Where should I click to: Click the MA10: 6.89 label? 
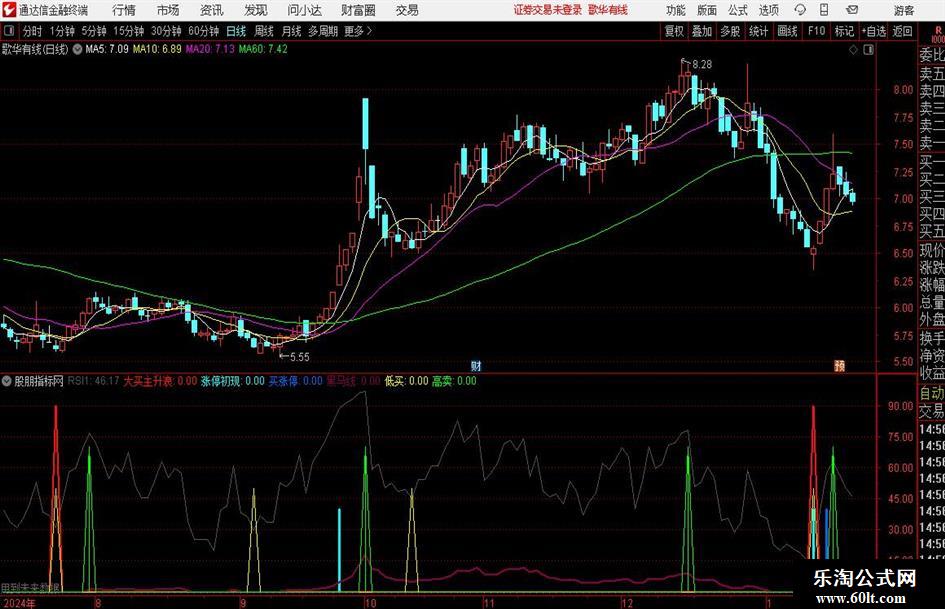click(x=157, y=49)
